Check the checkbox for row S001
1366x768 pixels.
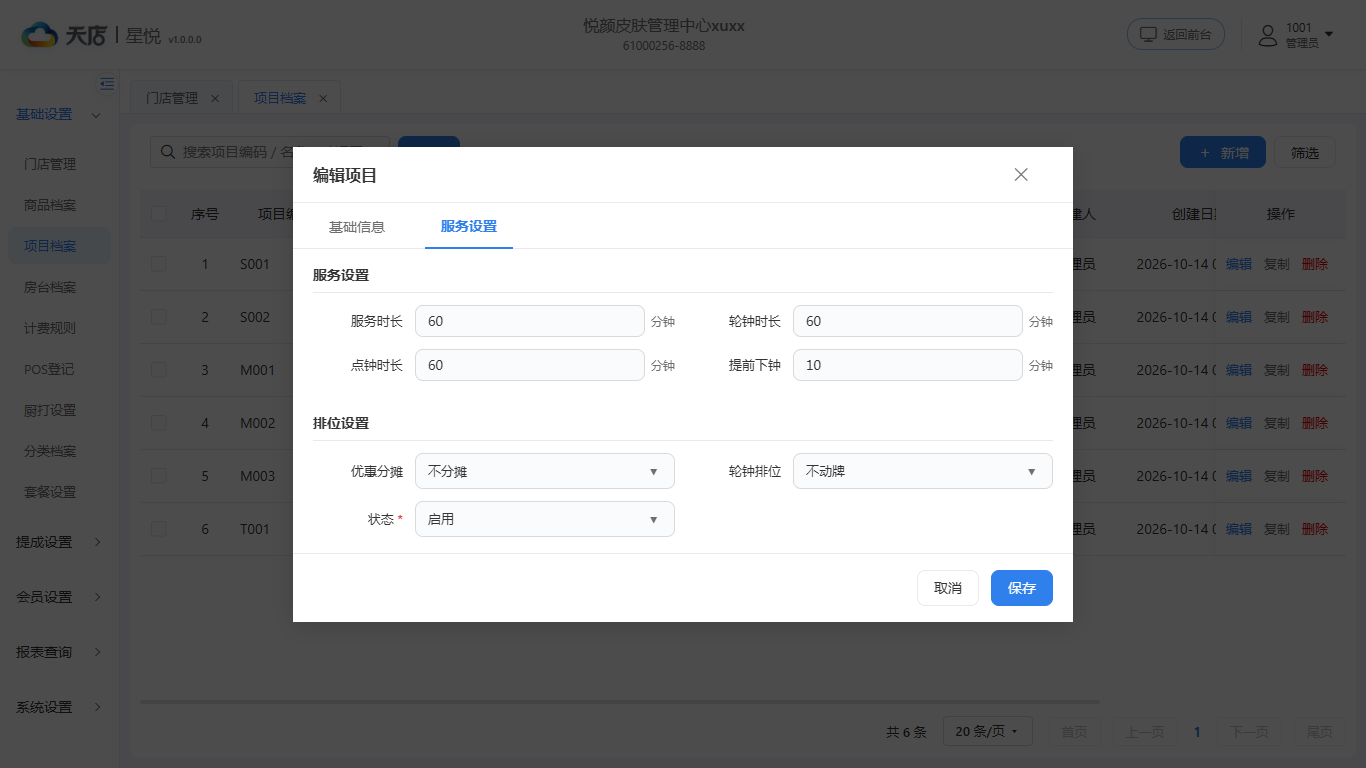tap(159, 264)
